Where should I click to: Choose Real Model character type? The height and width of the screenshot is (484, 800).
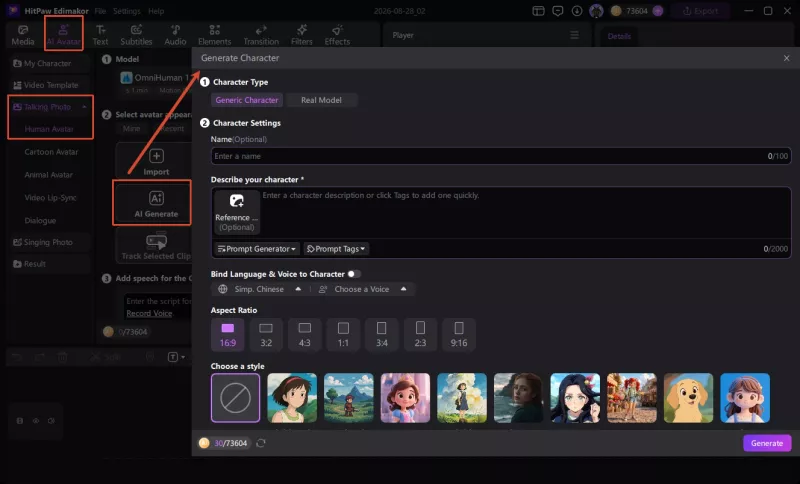click(321, 100)
